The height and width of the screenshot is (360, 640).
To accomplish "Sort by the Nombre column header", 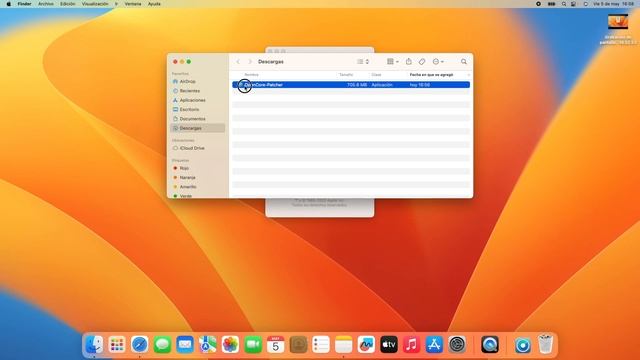I will click(x=251, y=75).
